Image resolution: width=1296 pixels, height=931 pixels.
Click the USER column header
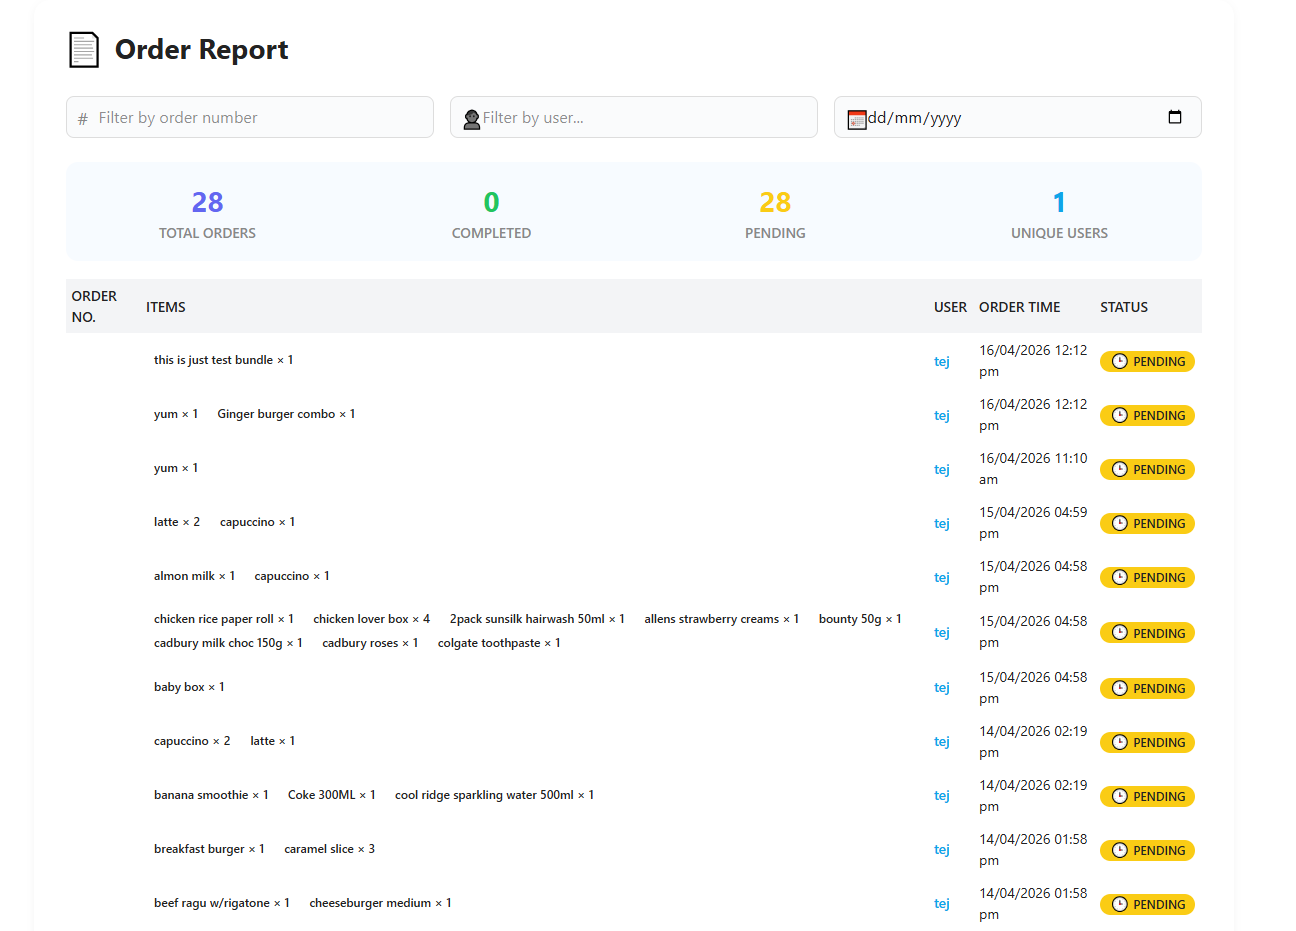coord(950,307)
